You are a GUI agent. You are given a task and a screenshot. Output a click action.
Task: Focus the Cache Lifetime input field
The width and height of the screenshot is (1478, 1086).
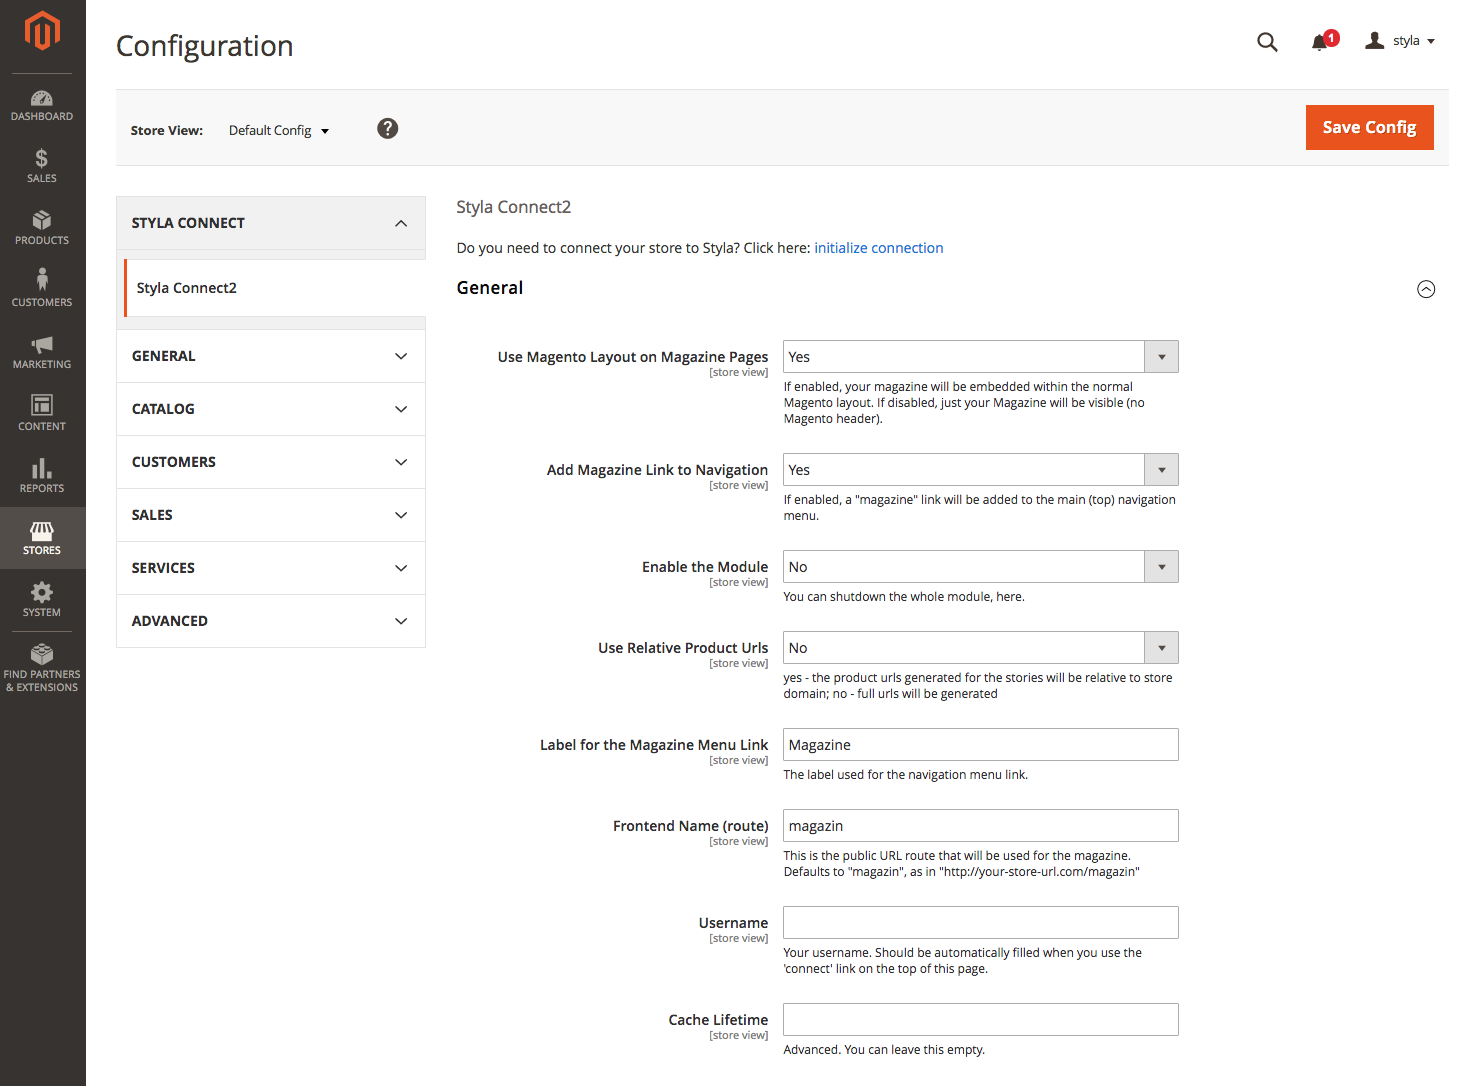[980, 1020]
